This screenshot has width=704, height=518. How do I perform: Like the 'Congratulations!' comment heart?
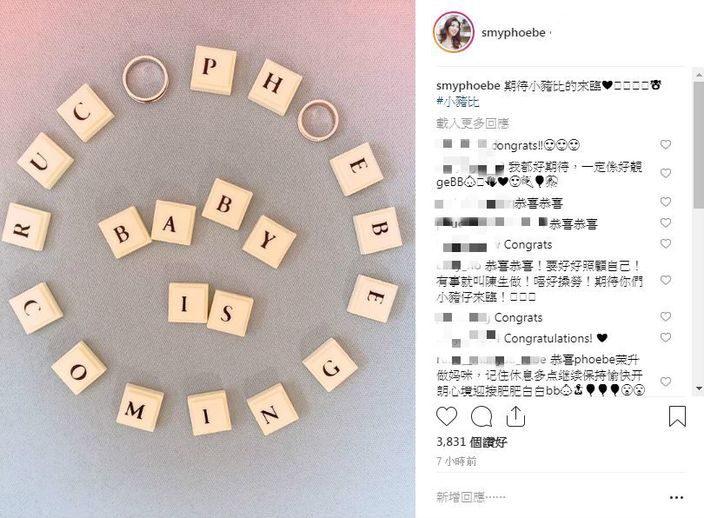pyautogui.click(x=665, y=338)
